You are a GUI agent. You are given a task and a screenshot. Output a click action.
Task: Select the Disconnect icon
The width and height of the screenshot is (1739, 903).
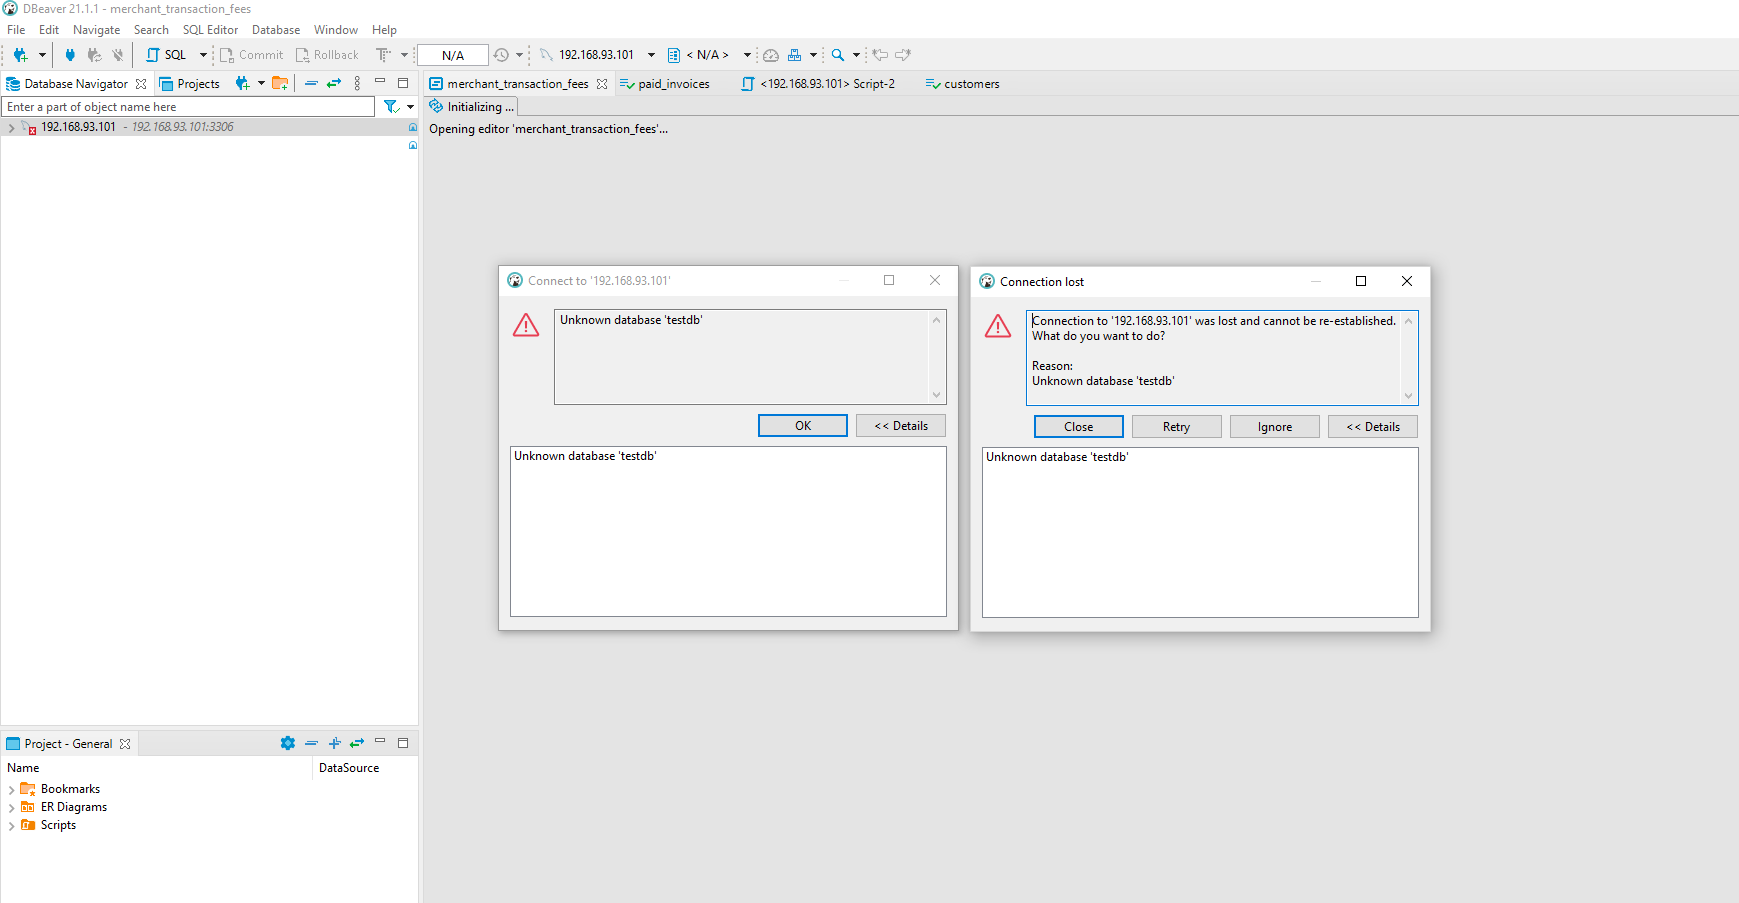(x=117, y=55)
